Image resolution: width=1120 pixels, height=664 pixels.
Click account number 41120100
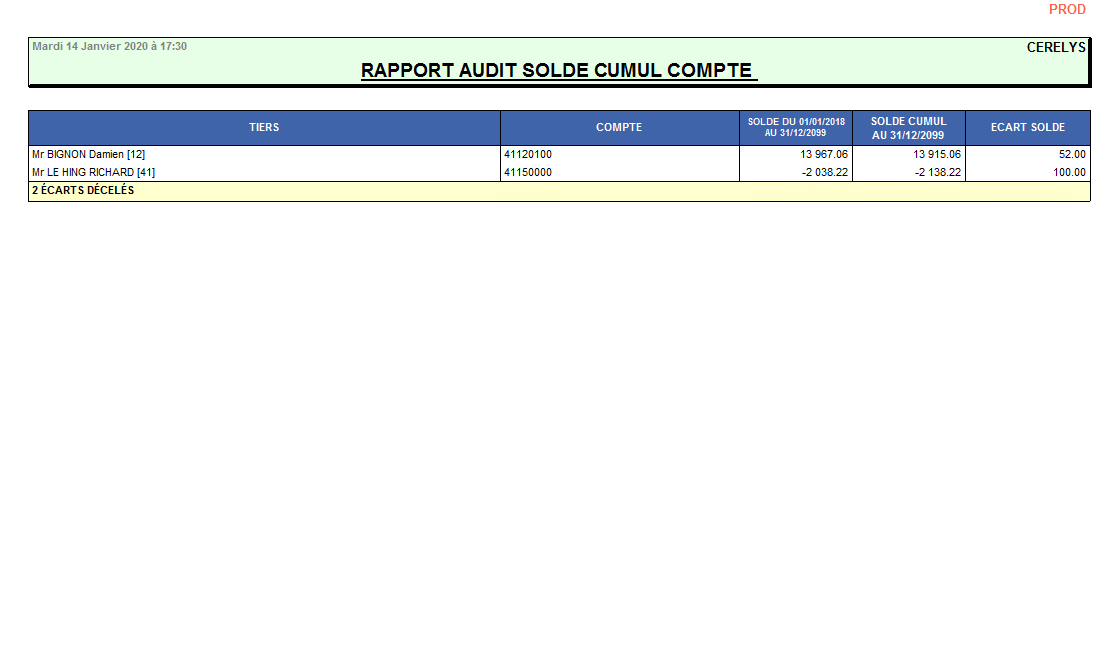tap(528, 155)
